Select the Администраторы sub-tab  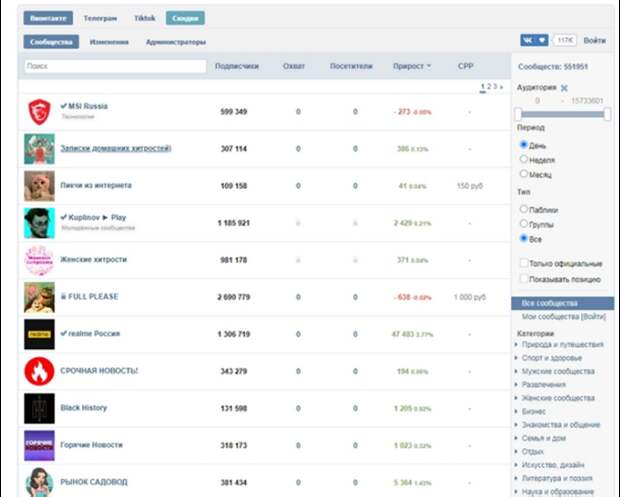(176, 42)
